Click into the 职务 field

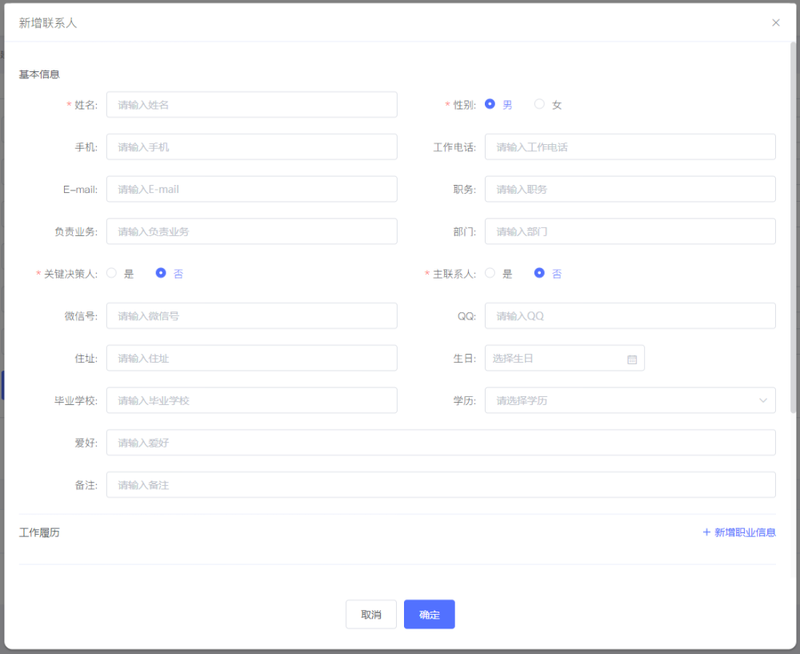tap(630, 189)
